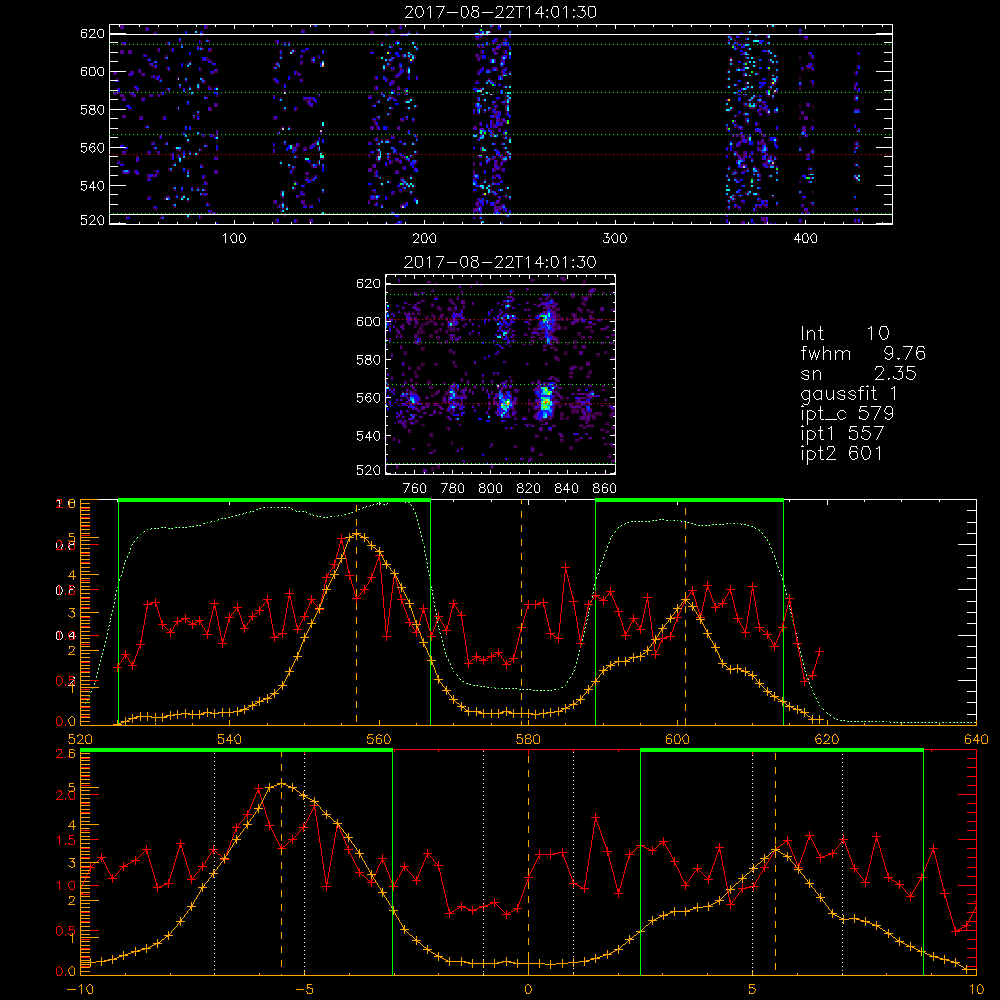Image resolution: width=1000 pixels, height=1000 pixels.
Task: Click the orange peak near 557 in profile plot
Action: [x=357, y=534]
